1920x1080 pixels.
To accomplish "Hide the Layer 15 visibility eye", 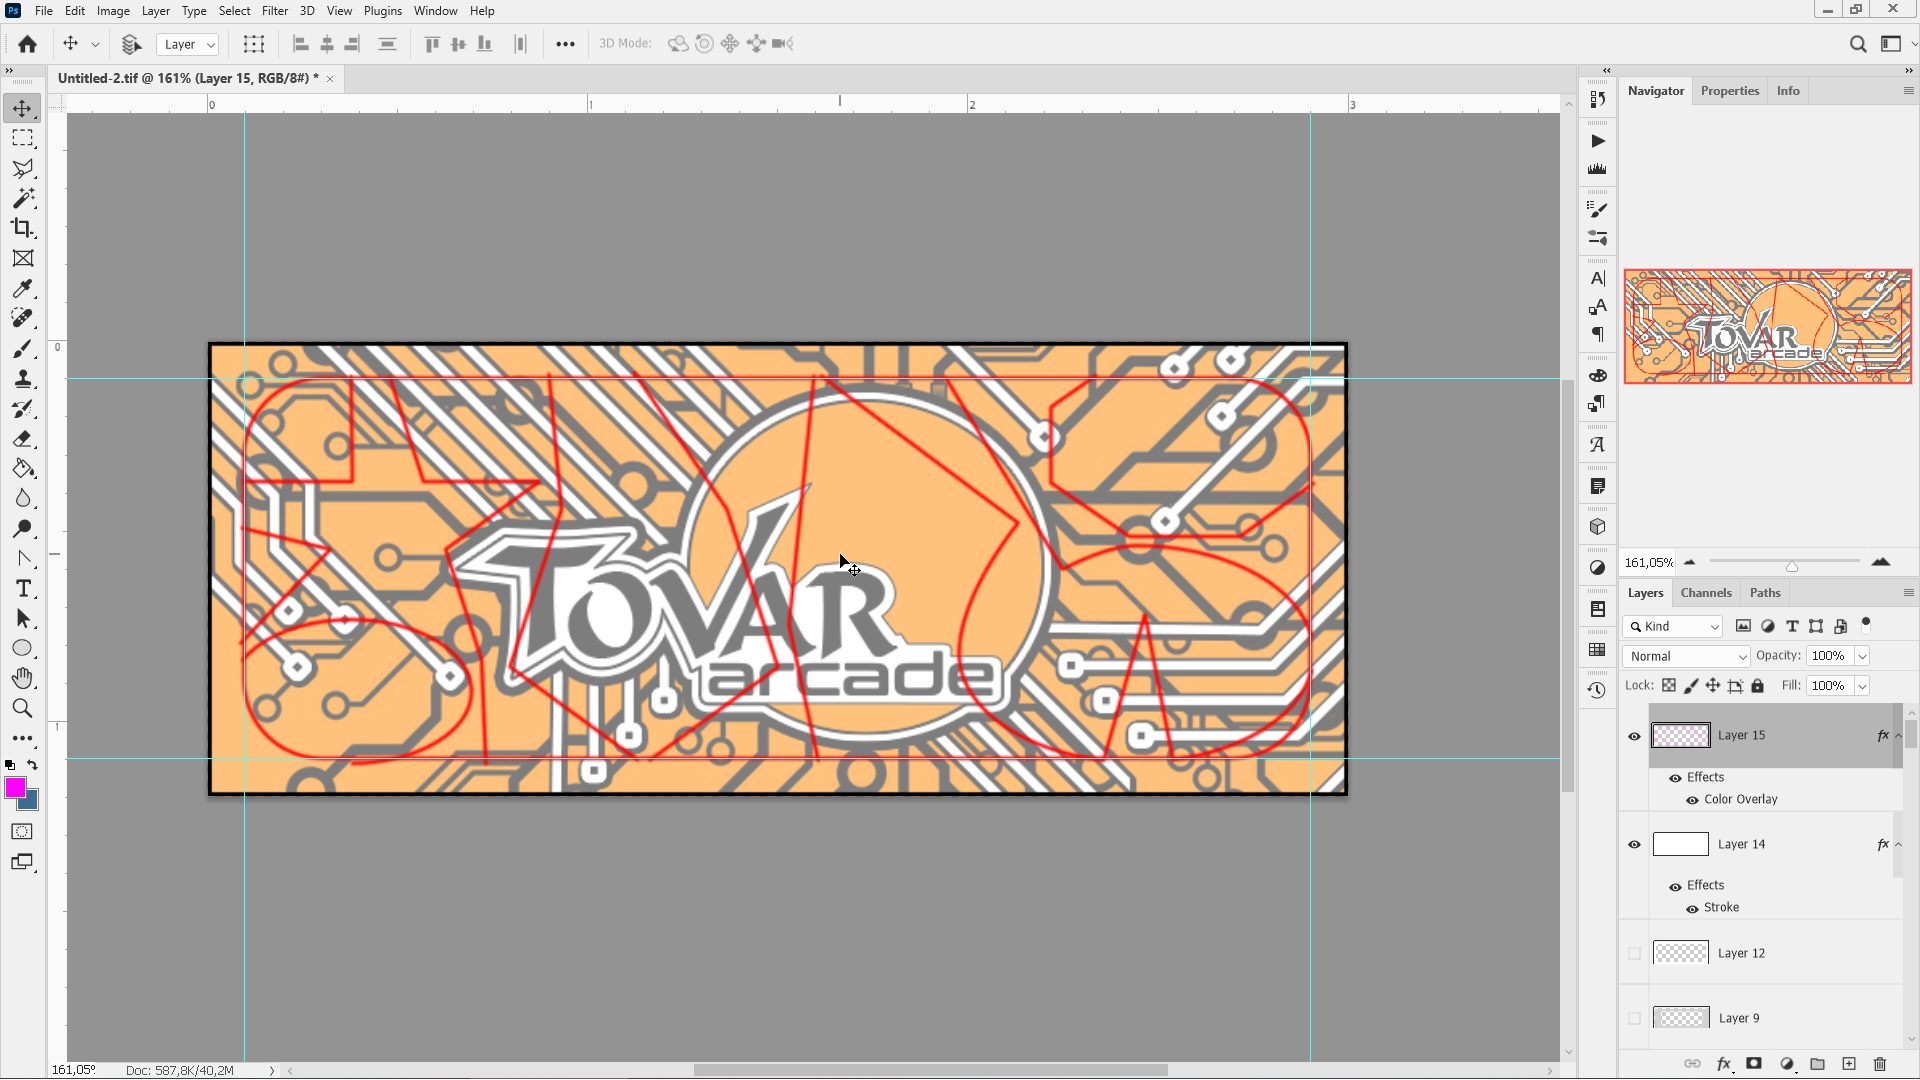I will click(1634, 735).
